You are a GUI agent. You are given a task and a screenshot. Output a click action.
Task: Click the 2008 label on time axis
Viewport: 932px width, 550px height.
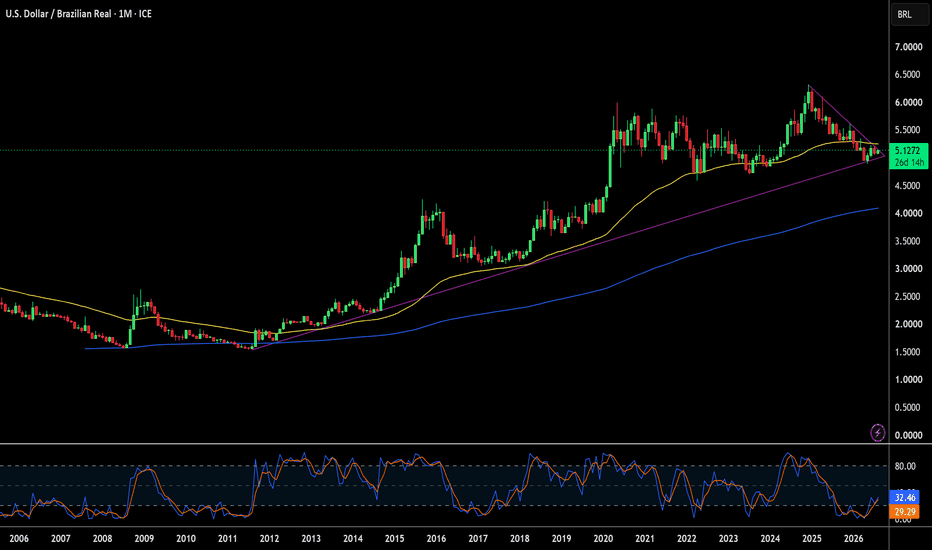click(x=102, y=539)
